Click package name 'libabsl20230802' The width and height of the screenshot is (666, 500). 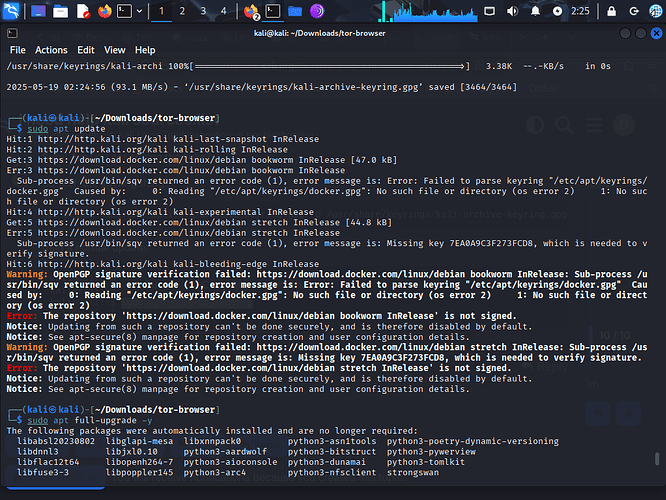56,441
